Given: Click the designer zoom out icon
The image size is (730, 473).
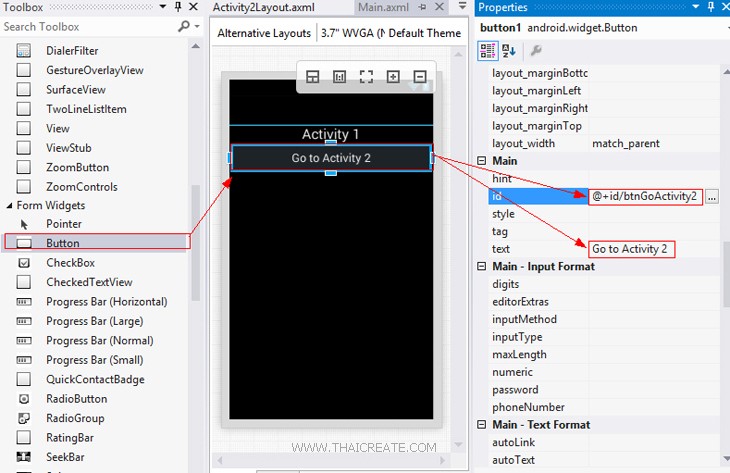Looking at the screenshot, I should (420, 76).
